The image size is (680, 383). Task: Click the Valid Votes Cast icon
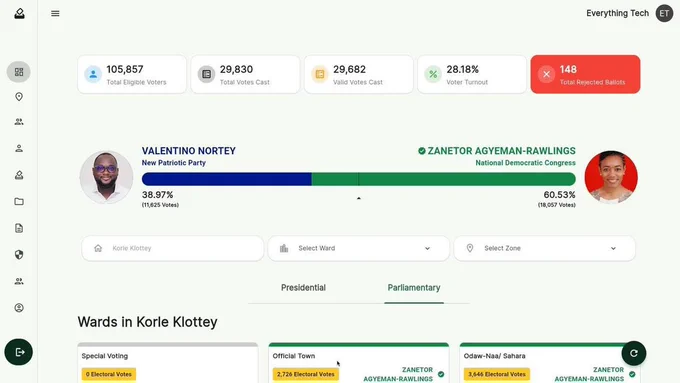(320, 75)
